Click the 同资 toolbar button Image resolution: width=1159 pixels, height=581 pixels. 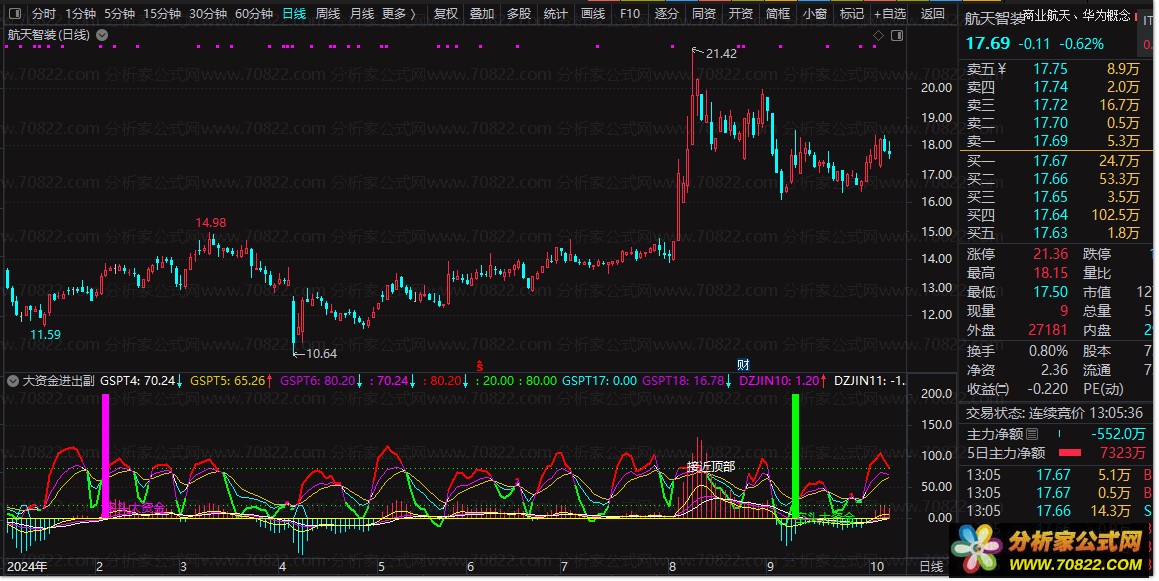tap(704, 13)
